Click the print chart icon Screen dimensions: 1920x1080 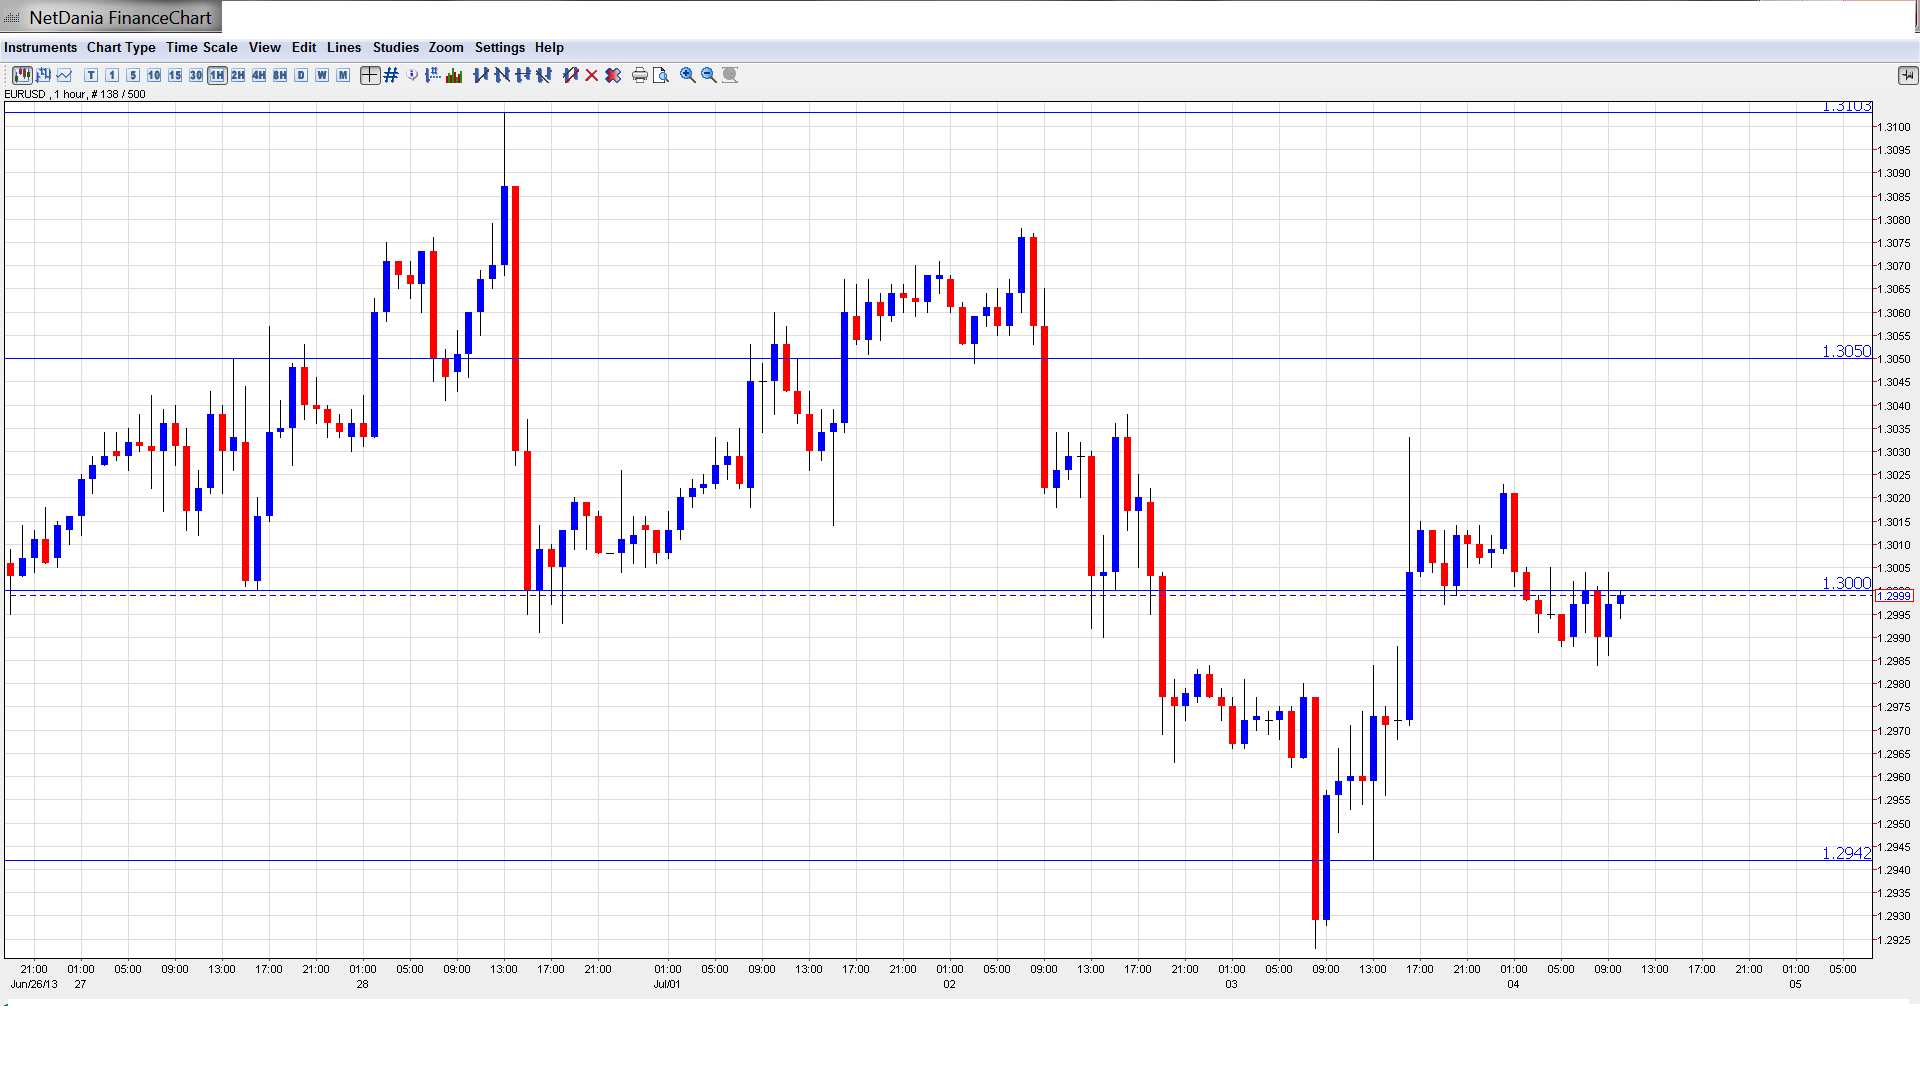click(x=639, y=75)
